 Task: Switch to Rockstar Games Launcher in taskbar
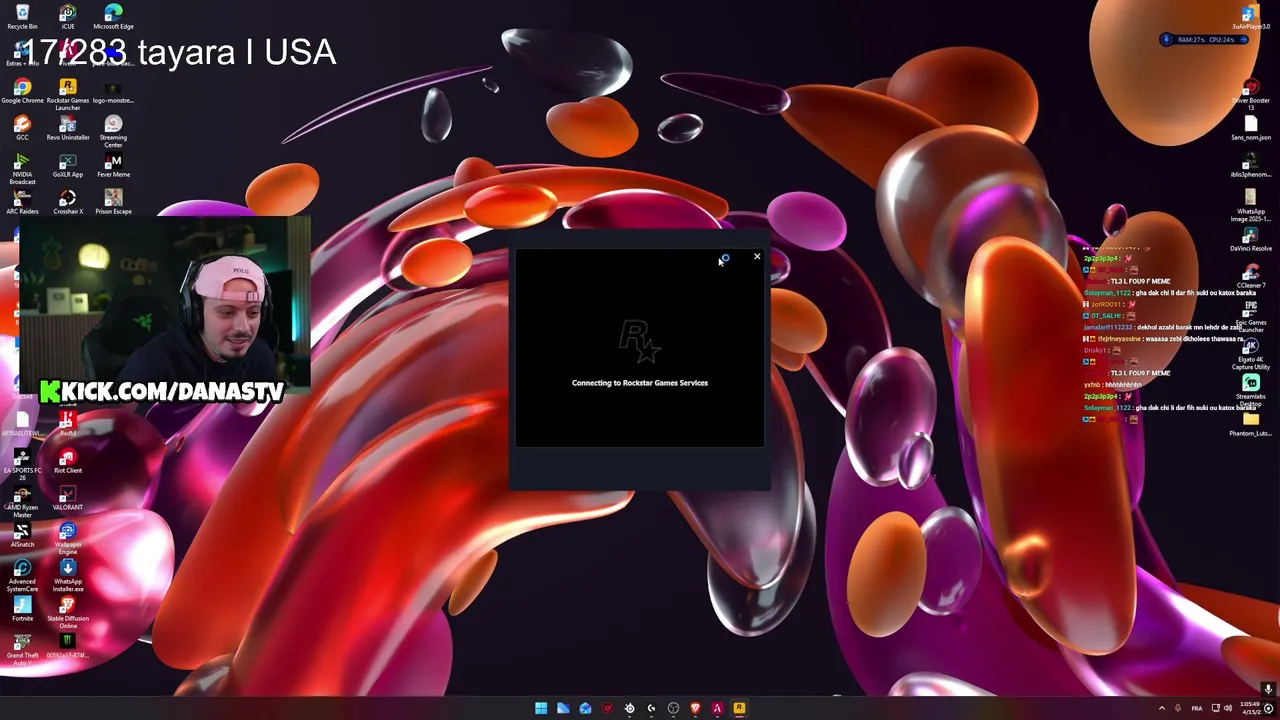click(x=739, y=708)
